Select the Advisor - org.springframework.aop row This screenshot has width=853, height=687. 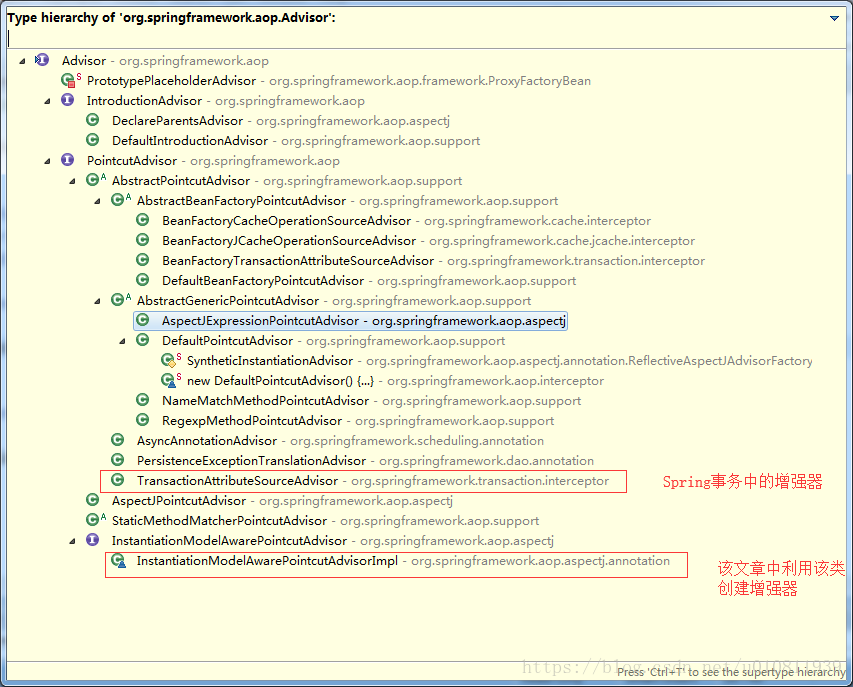click(165, 61)
